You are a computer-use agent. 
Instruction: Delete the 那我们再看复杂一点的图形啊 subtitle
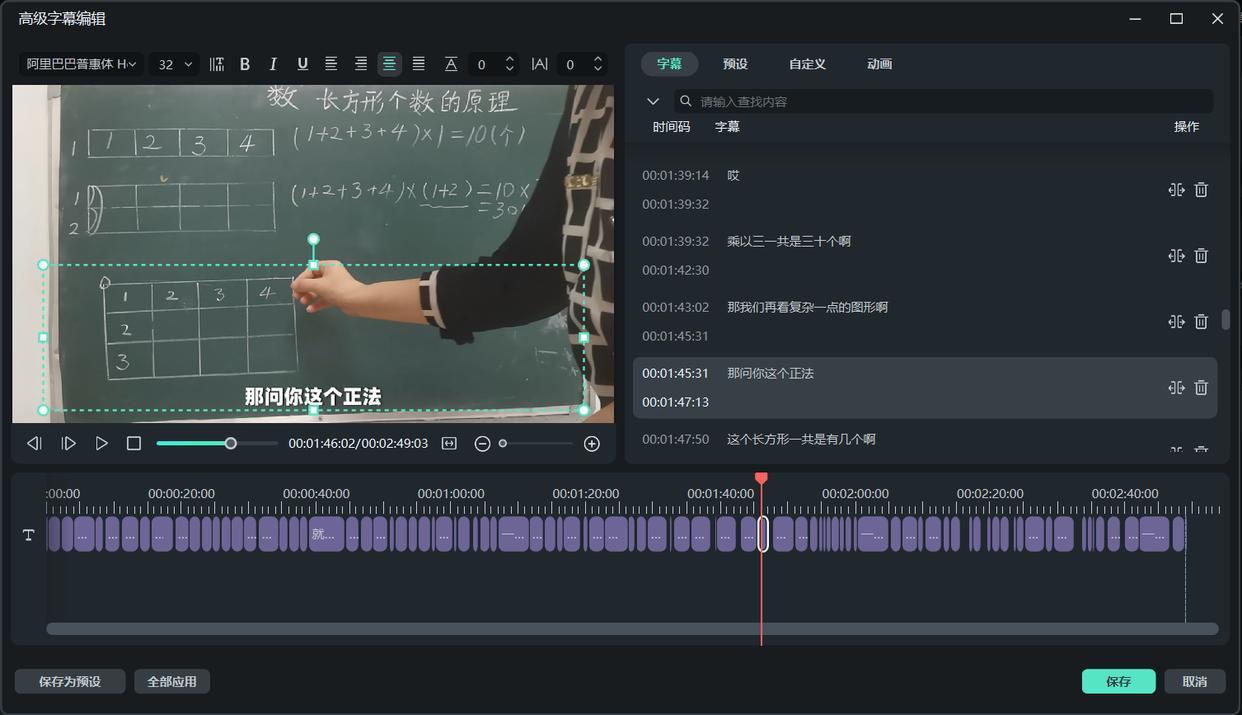tap(1201, 322)
